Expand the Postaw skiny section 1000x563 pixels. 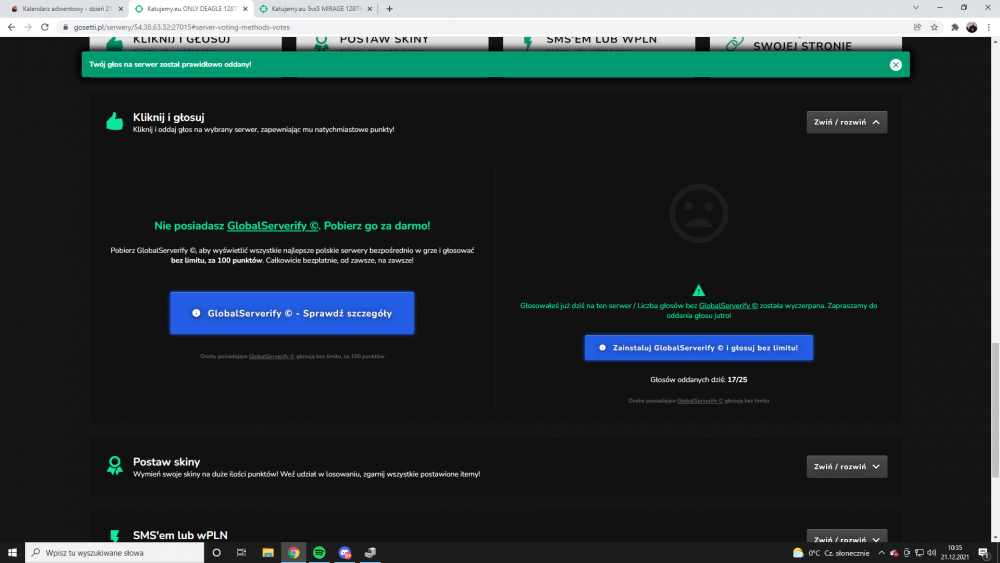point(846,466)
